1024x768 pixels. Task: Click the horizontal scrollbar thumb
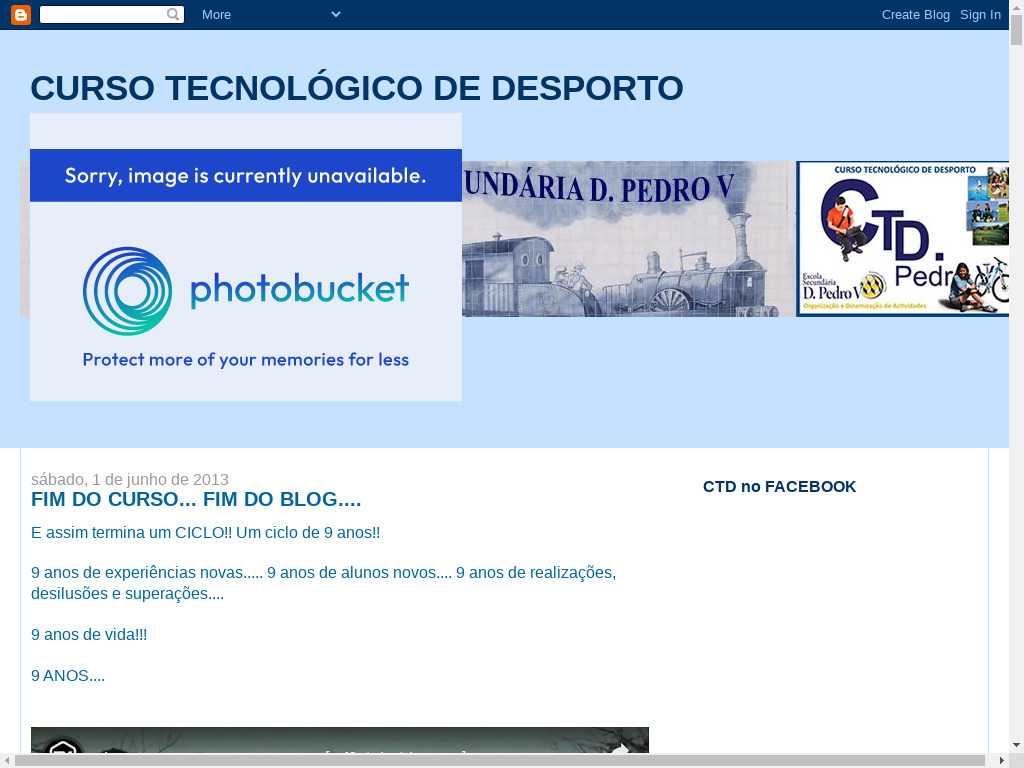(500, 761)
